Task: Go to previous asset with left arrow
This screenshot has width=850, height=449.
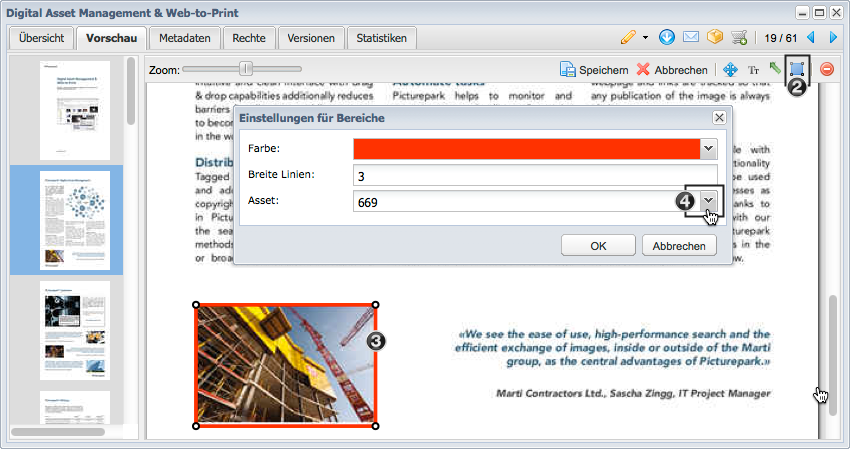Action: pyautogui.click(x=811, y=37)
